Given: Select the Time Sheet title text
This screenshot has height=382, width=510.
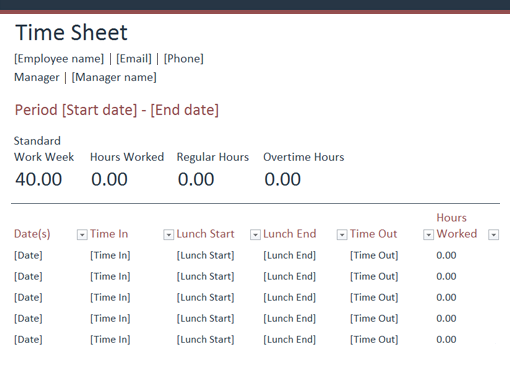Looking at the screenshot, I should pyautogui.click(x=71, y=33).
